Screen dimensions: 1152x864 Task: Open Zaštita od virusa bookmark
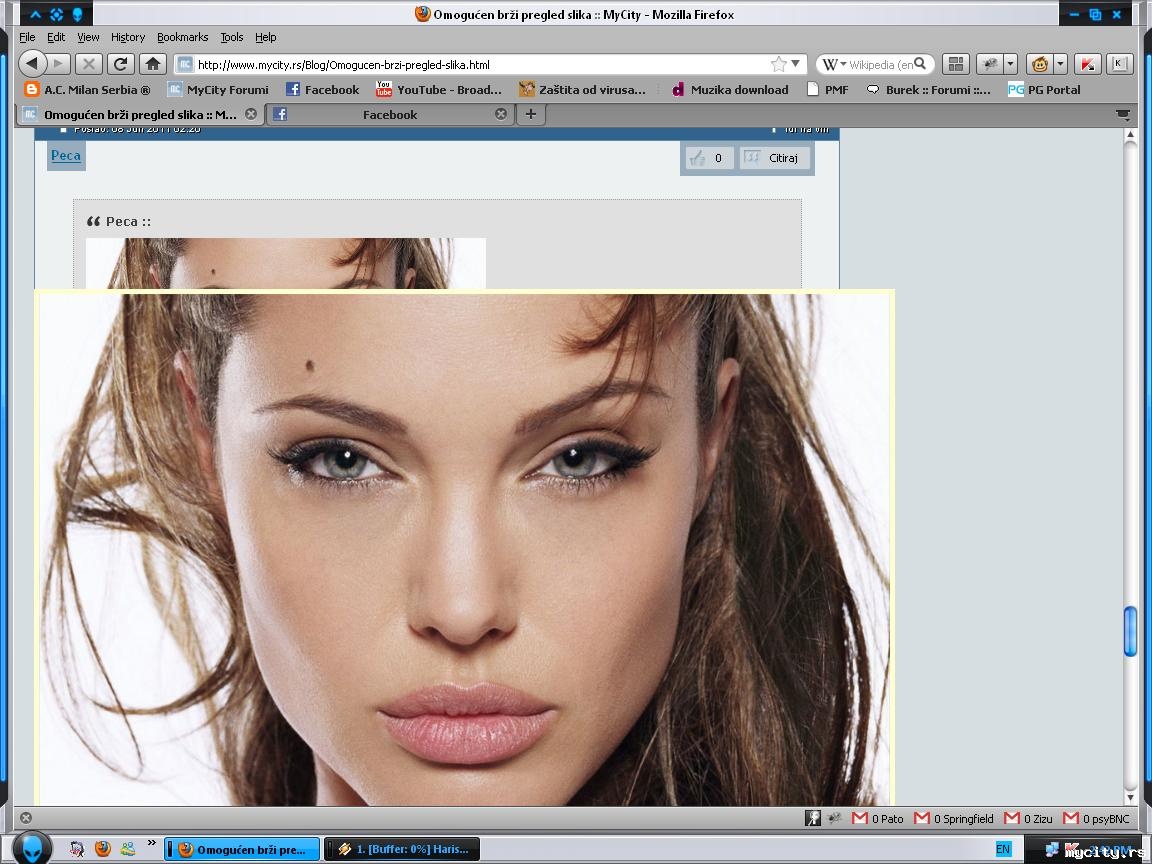click(582, 90)
